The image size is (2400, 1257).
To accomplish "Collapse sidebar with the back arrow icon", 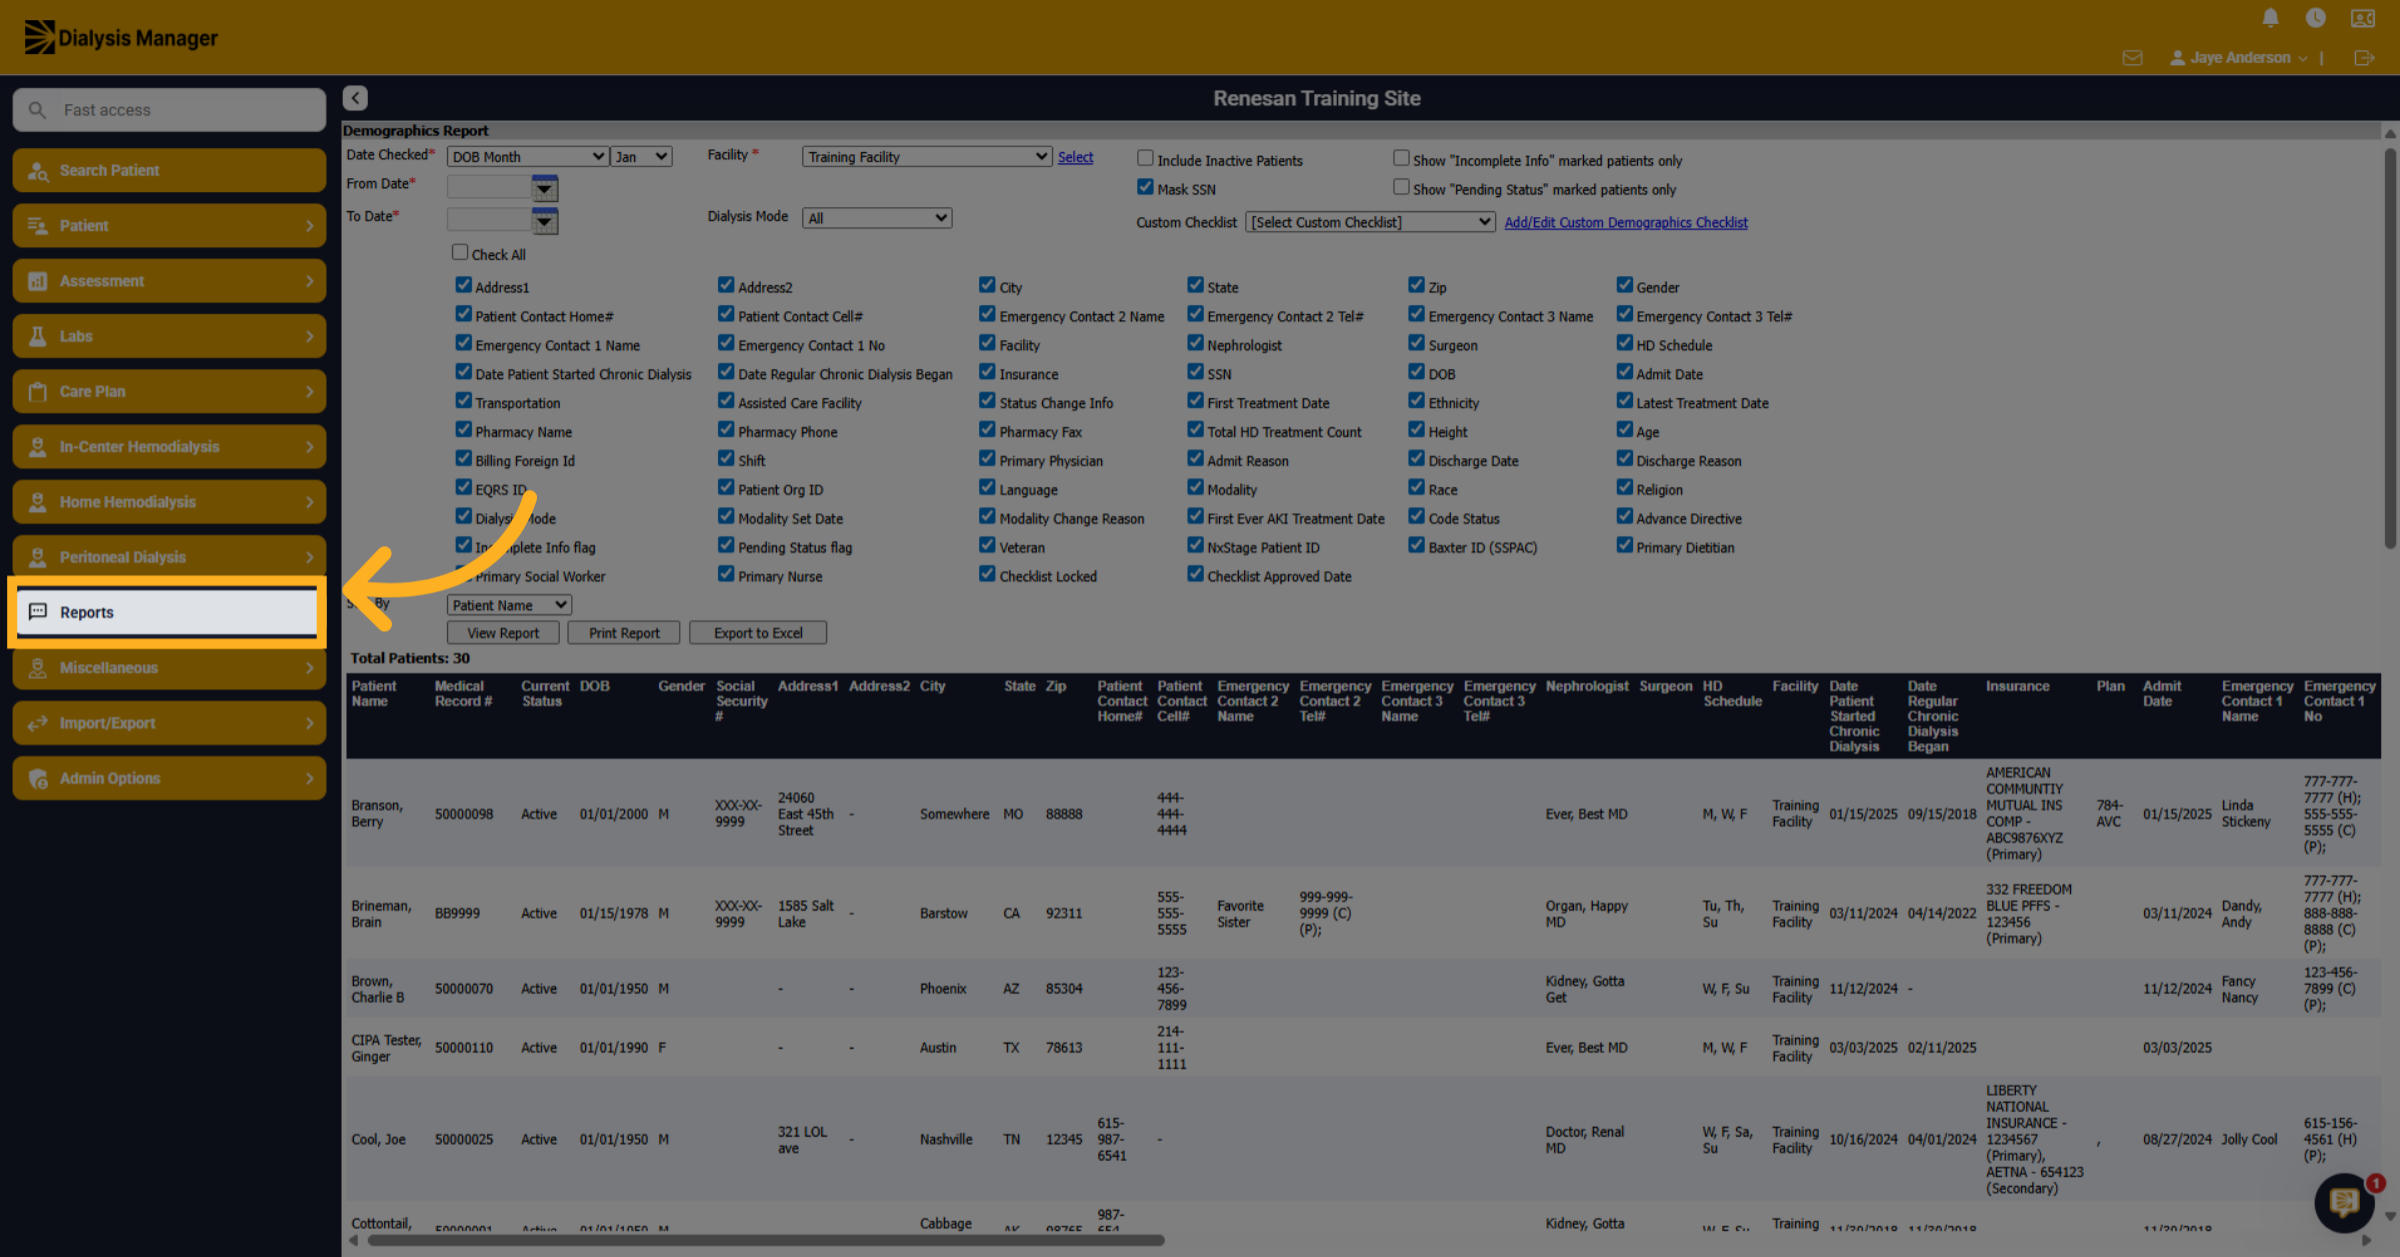I will [x=355, y=98].
